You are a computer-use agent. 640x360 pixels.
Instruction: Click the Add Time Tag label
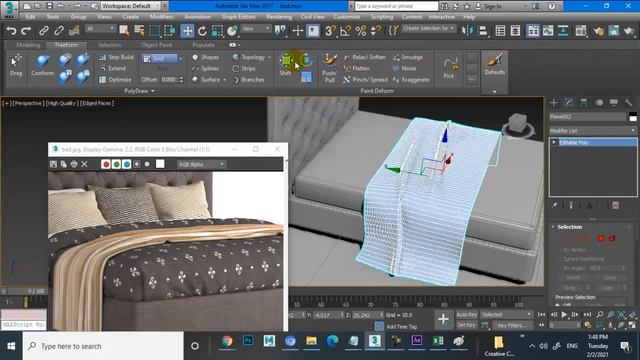(x=402, y=327)
